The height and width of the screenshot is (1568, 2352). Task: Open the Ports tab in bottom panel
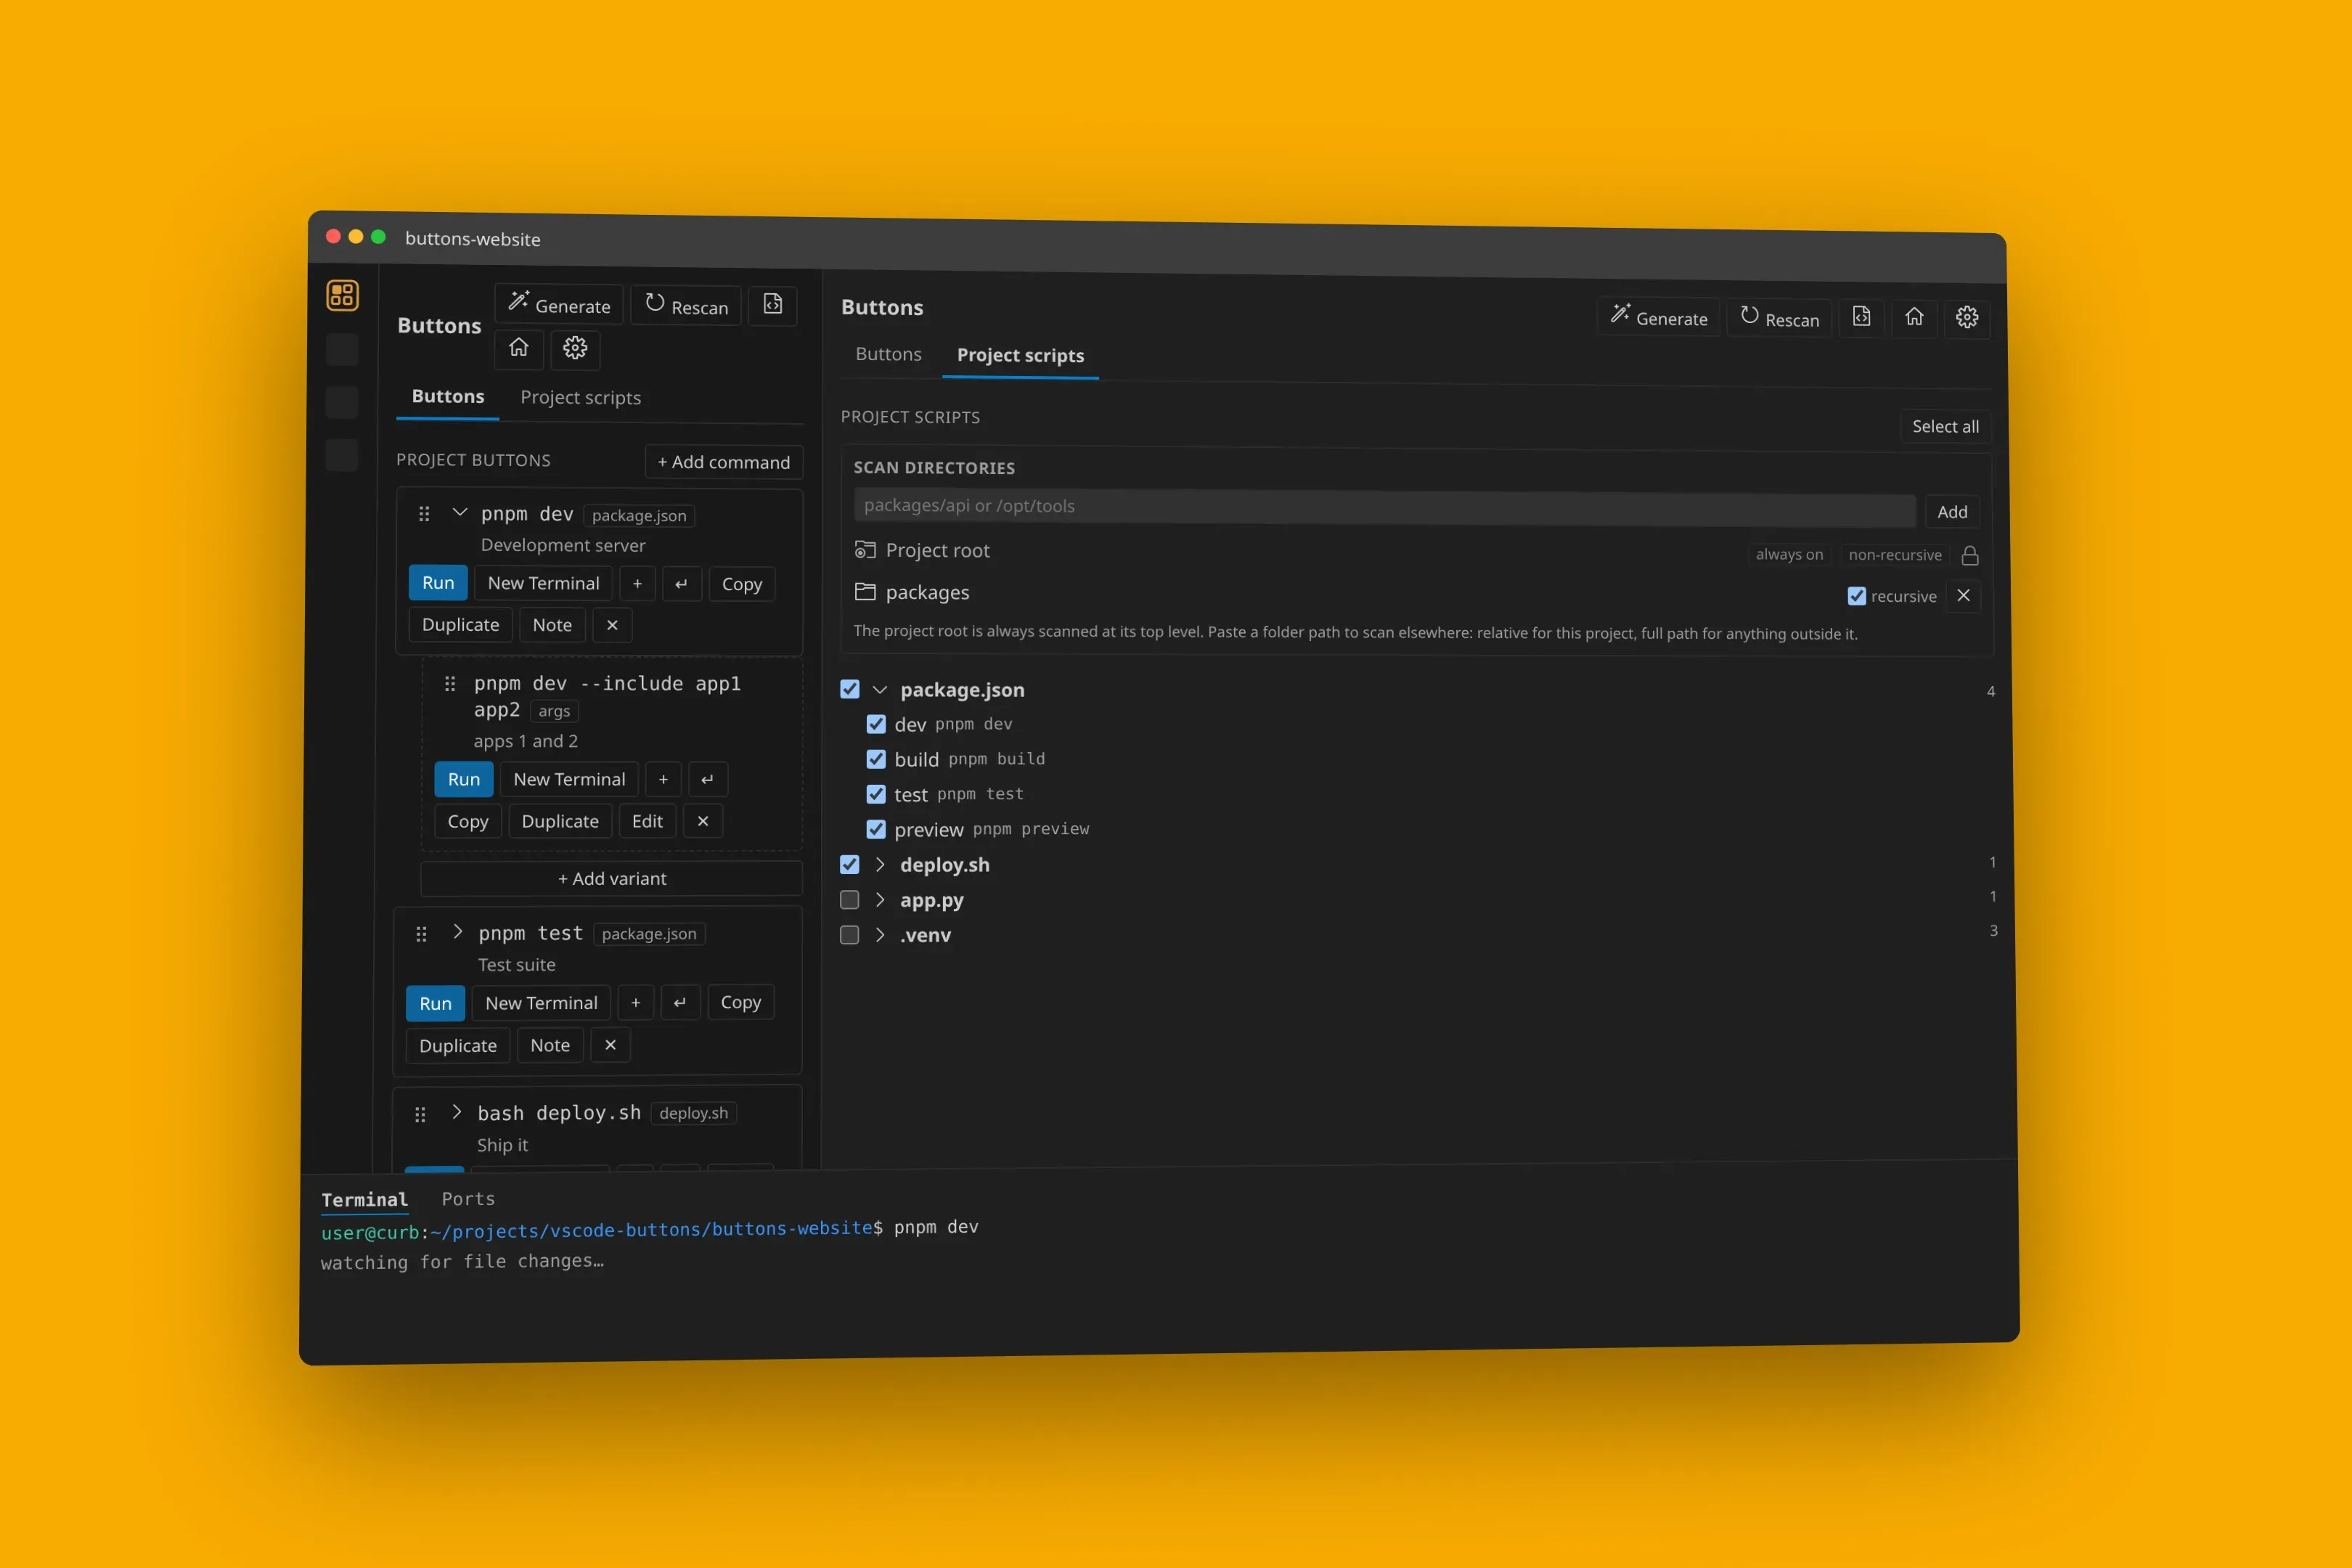click(x=468, y=1198)
